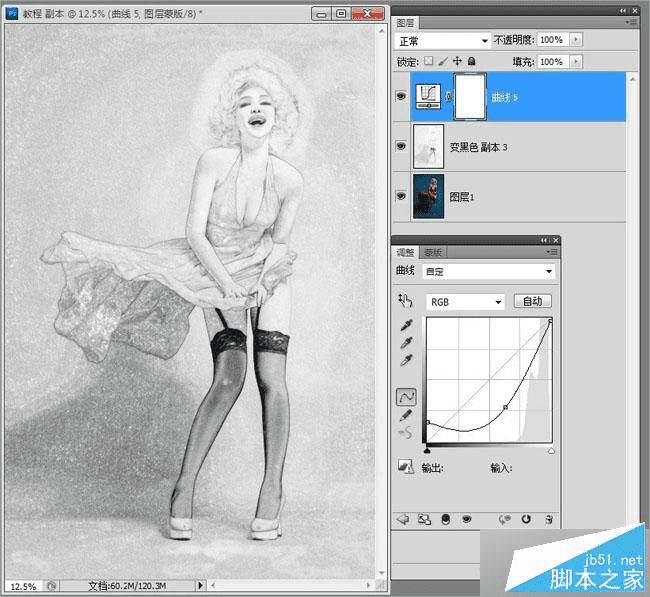Click the 曲线 5 layer mask thumbnail
This screenshot has width=650, height=597.
pyautogui.click(x=469, y=96)
